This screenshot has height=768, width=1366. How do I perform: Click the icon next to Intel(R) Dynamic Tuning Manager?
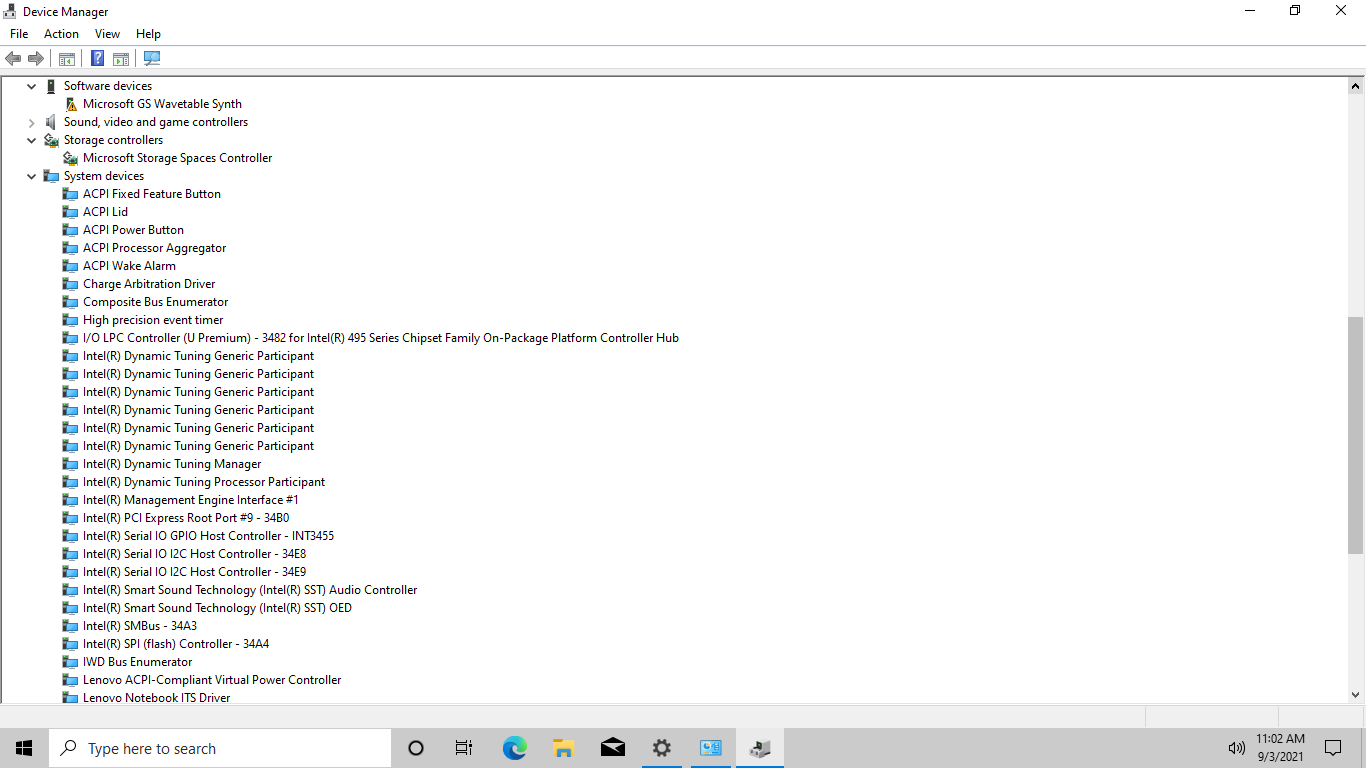tap(71, 464)
